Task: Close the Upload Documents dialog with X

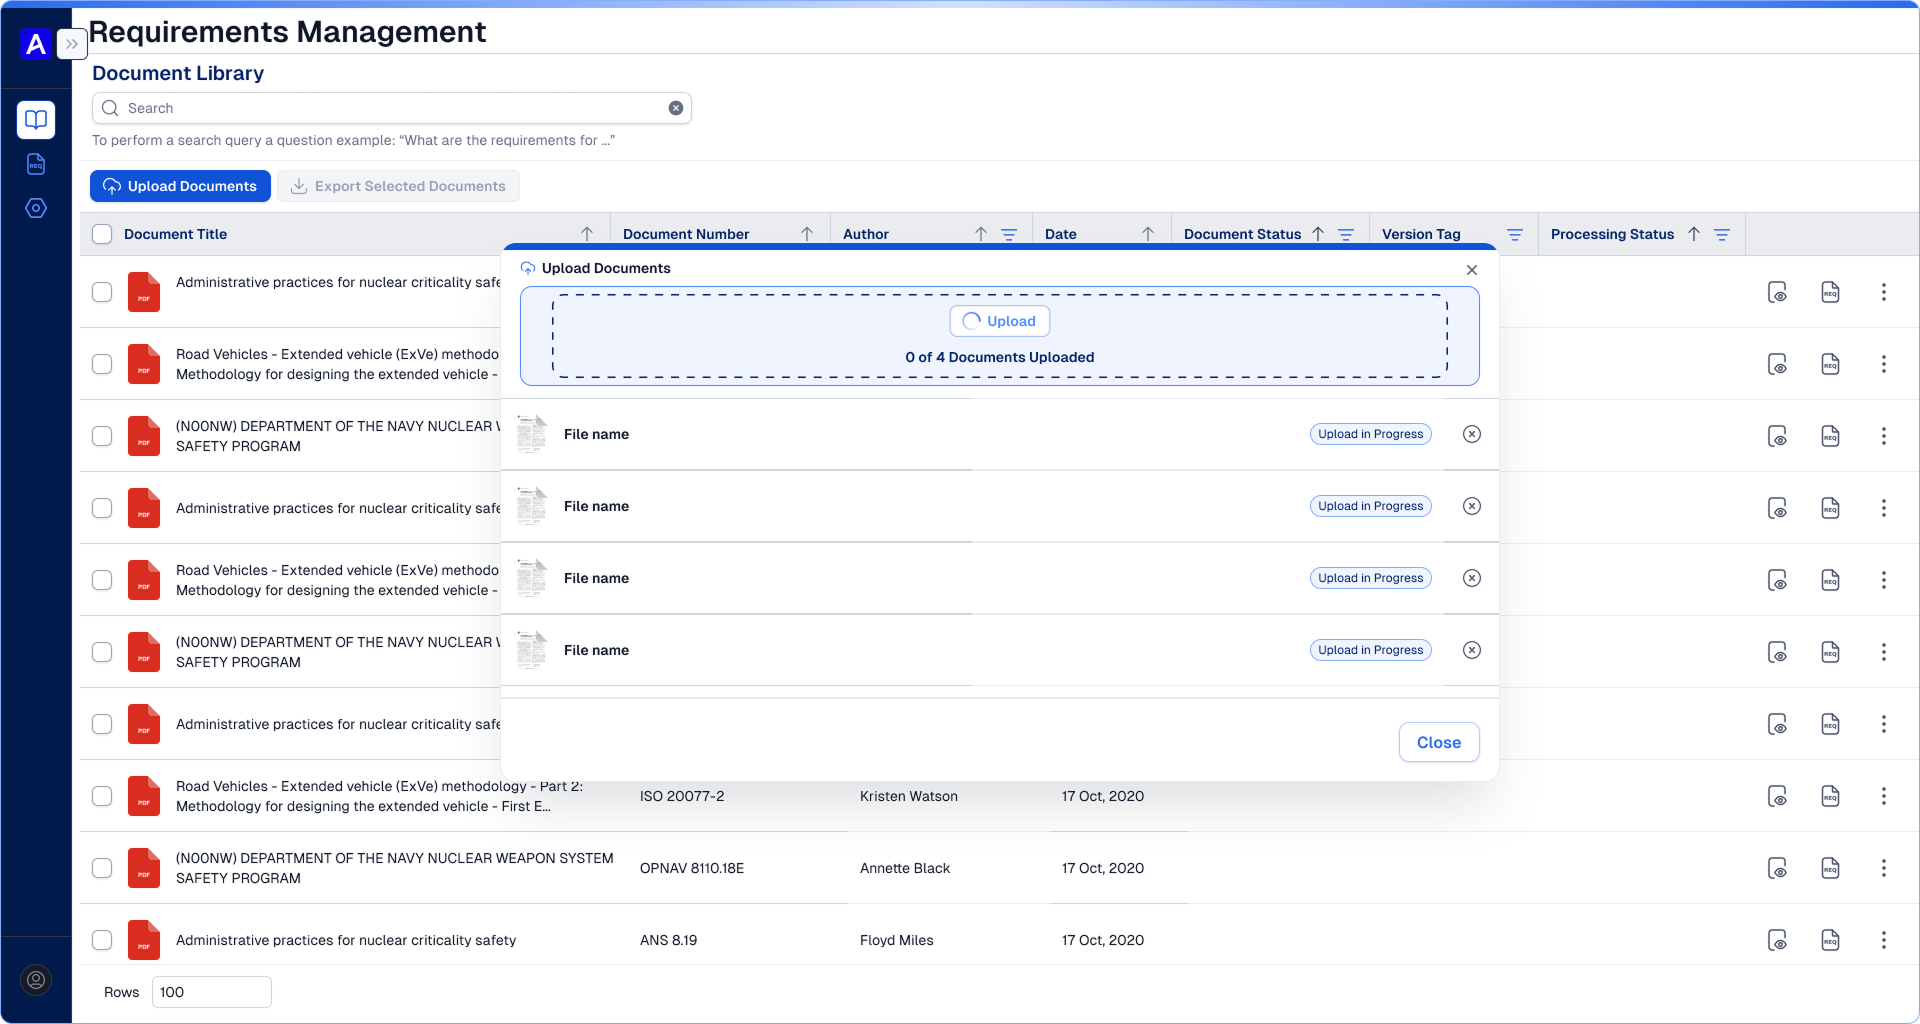Action: point(1472,270)
